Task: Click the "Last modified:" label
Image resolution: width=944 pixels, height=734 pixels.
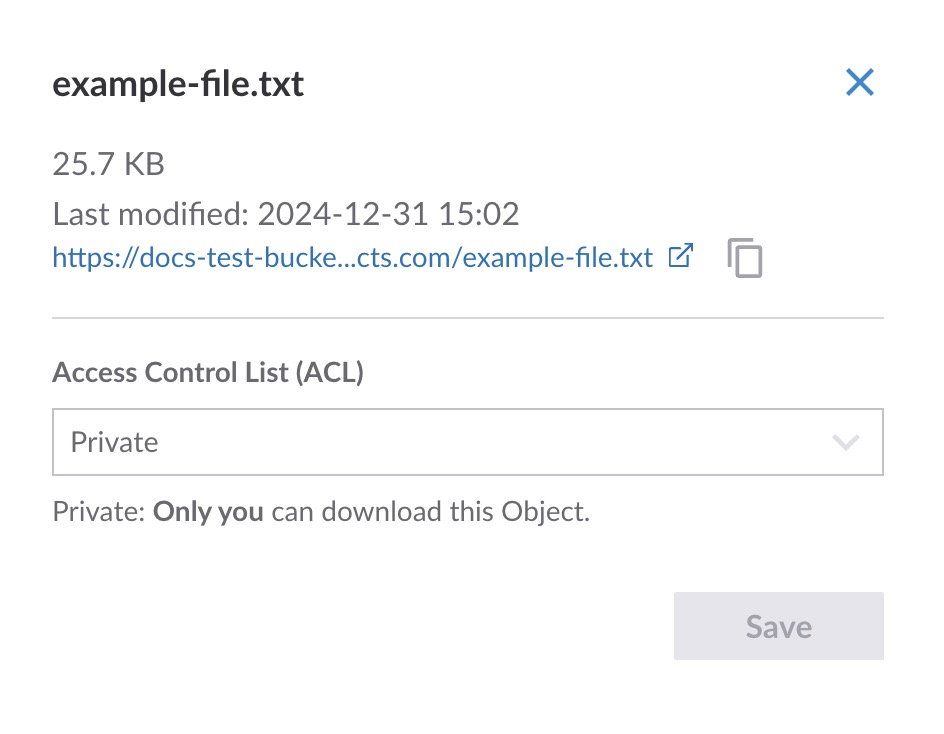Action: (151, 214)
